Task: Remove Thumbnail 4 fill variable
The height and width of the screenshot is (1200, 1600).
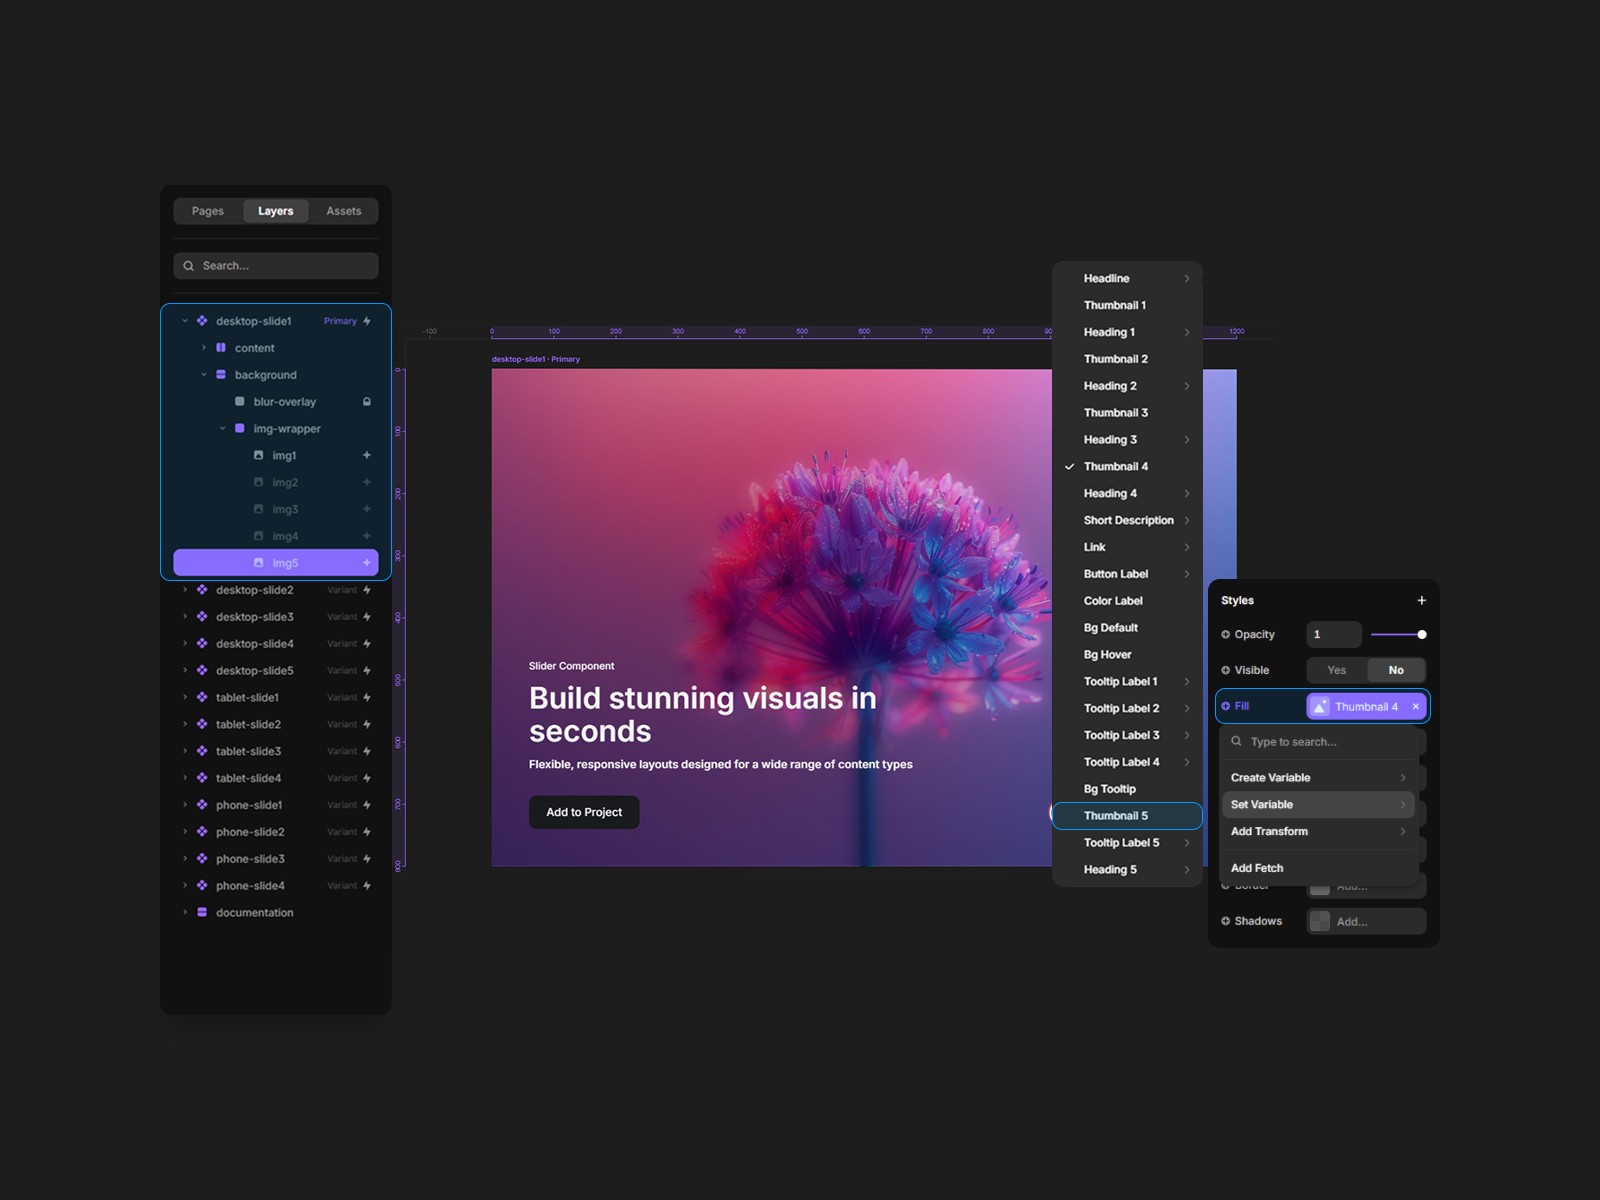Action: pyautogui.click(x=1415, y=707)
